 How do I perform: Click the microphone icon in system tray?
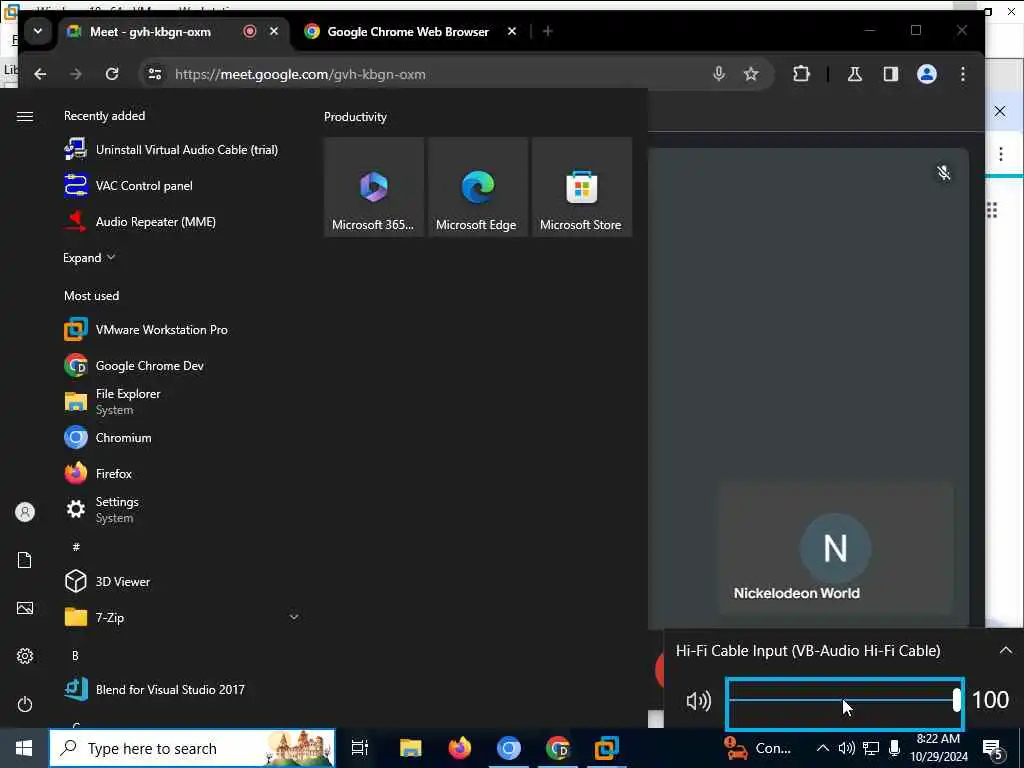pos(895,748)
